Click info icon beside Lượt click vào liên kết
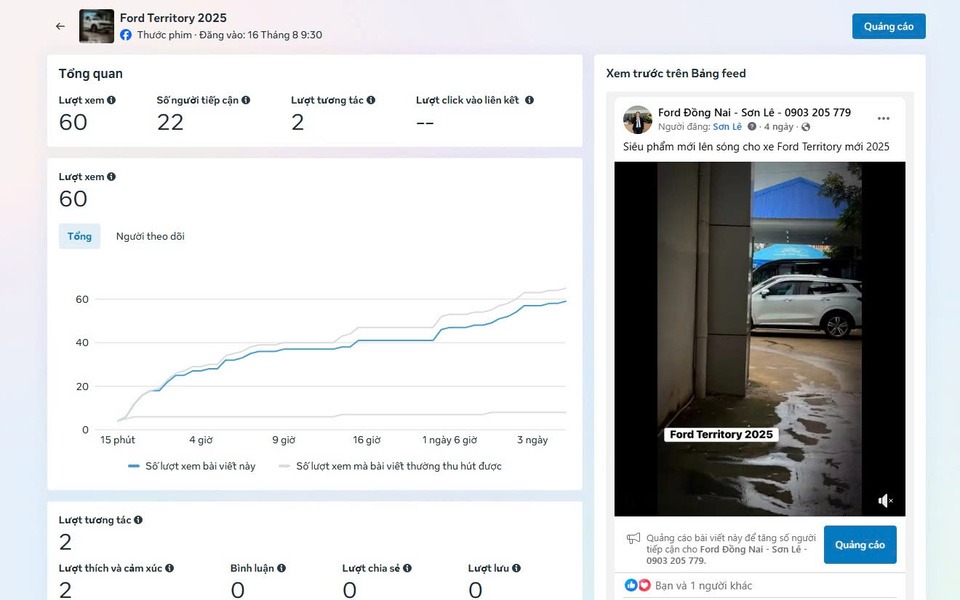960x600 pixels. (529, 100)
